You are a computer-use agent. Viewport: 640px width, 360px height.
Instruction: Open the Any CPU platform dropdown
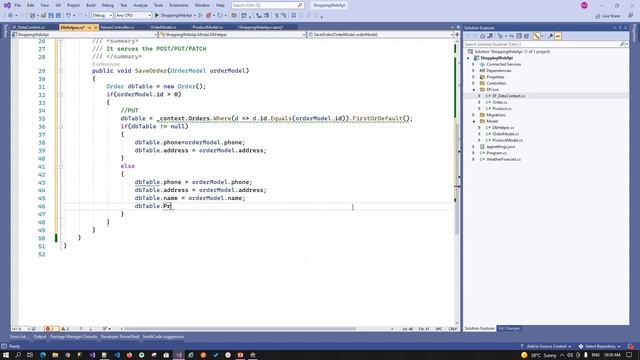(x=133, y=15)
